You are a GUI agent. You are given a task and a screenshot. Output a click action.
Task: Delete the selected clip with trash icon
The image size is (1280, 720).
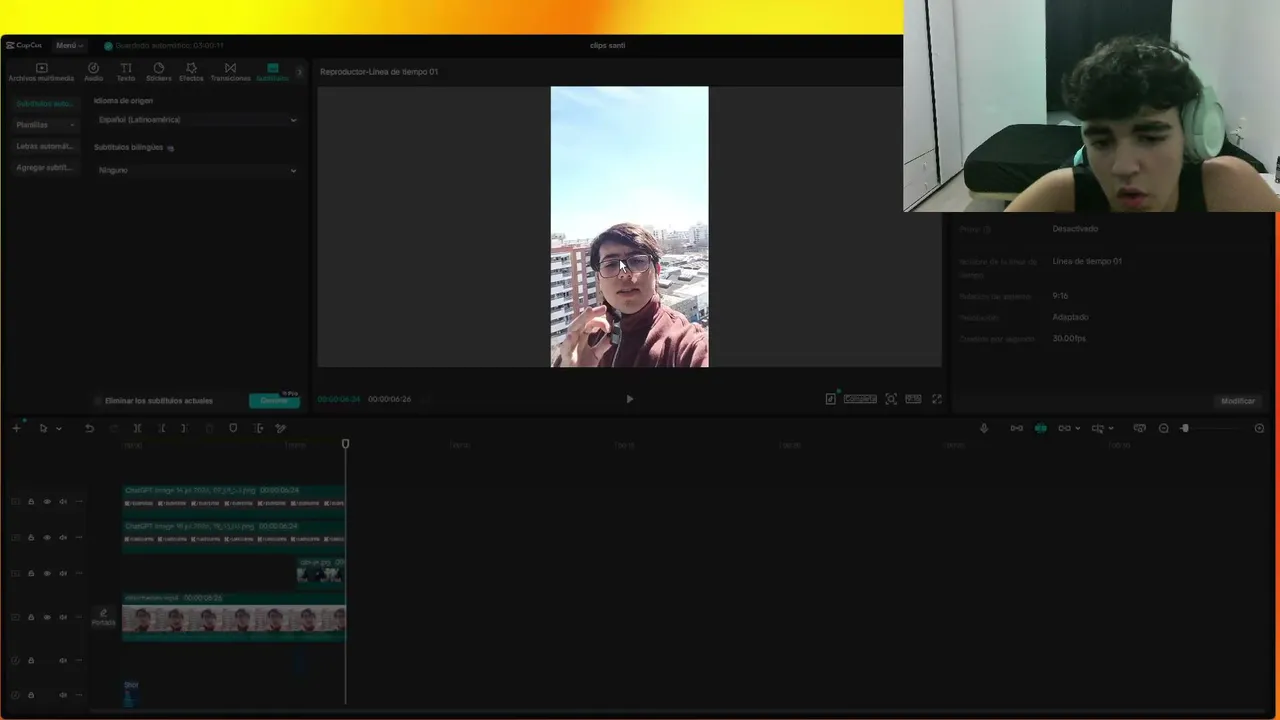coord(209,428)
